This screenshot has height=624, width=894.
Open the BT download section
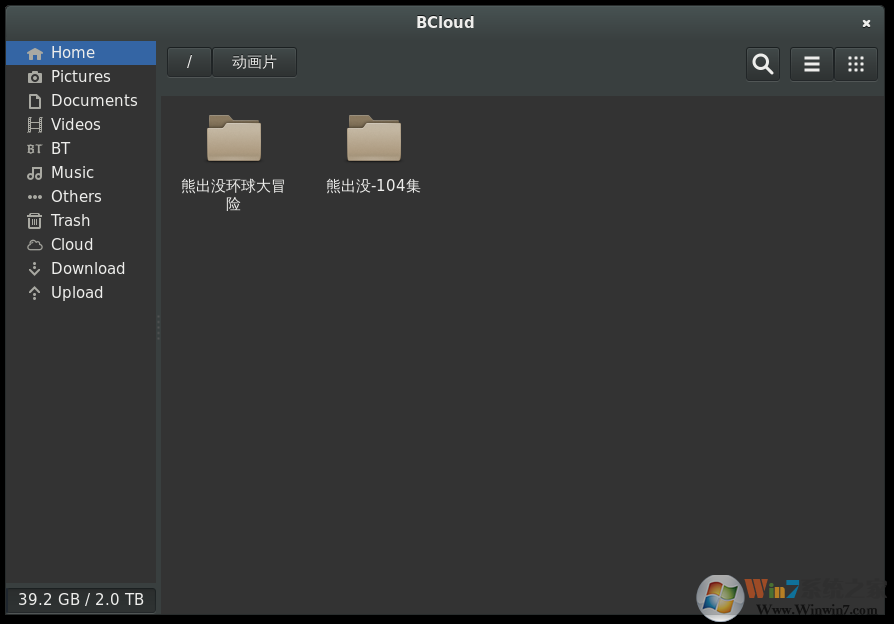(x=60, y=148)
